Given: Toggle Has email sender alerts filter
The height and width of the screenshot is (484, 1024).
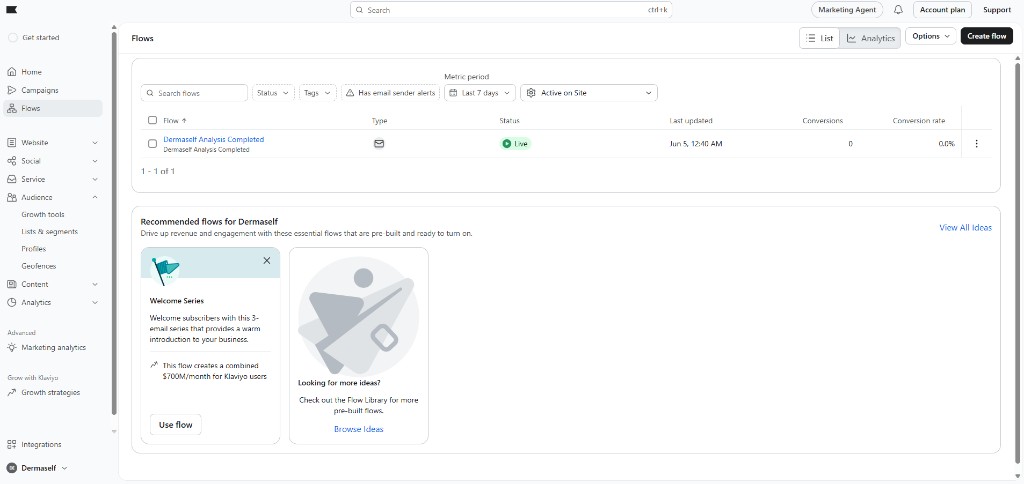Looking at the screenshot, I should click(x=391, y=93).
